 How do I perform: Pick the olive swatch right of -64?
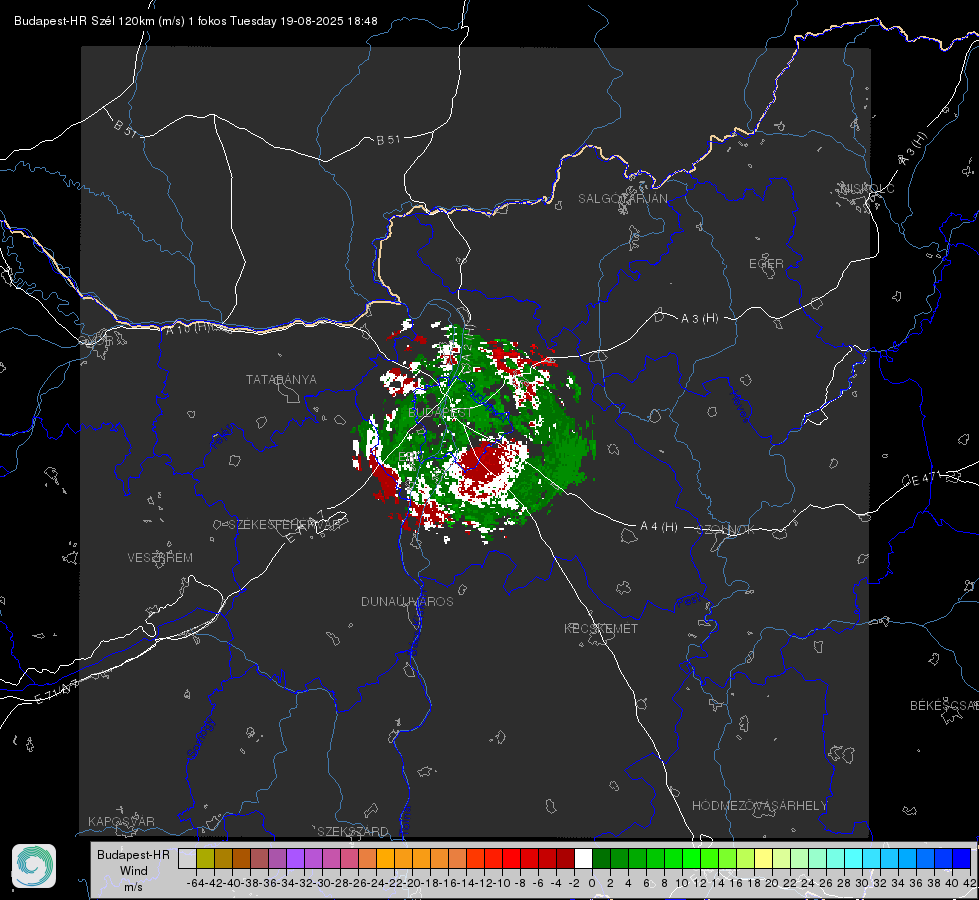(x=205, y=858)
